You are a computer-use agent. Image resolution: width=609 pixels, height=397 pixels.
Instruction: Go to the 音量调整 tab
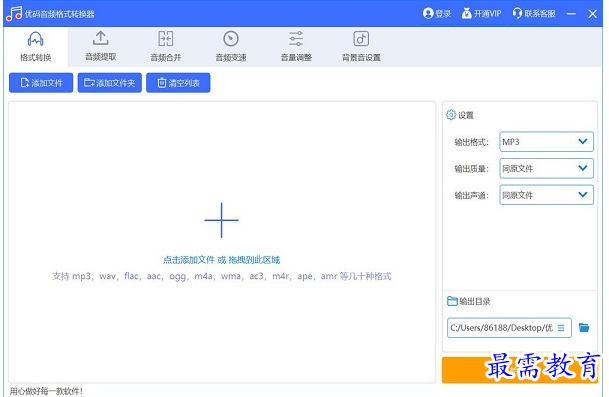pyautogui.click(x=296, y=47)
